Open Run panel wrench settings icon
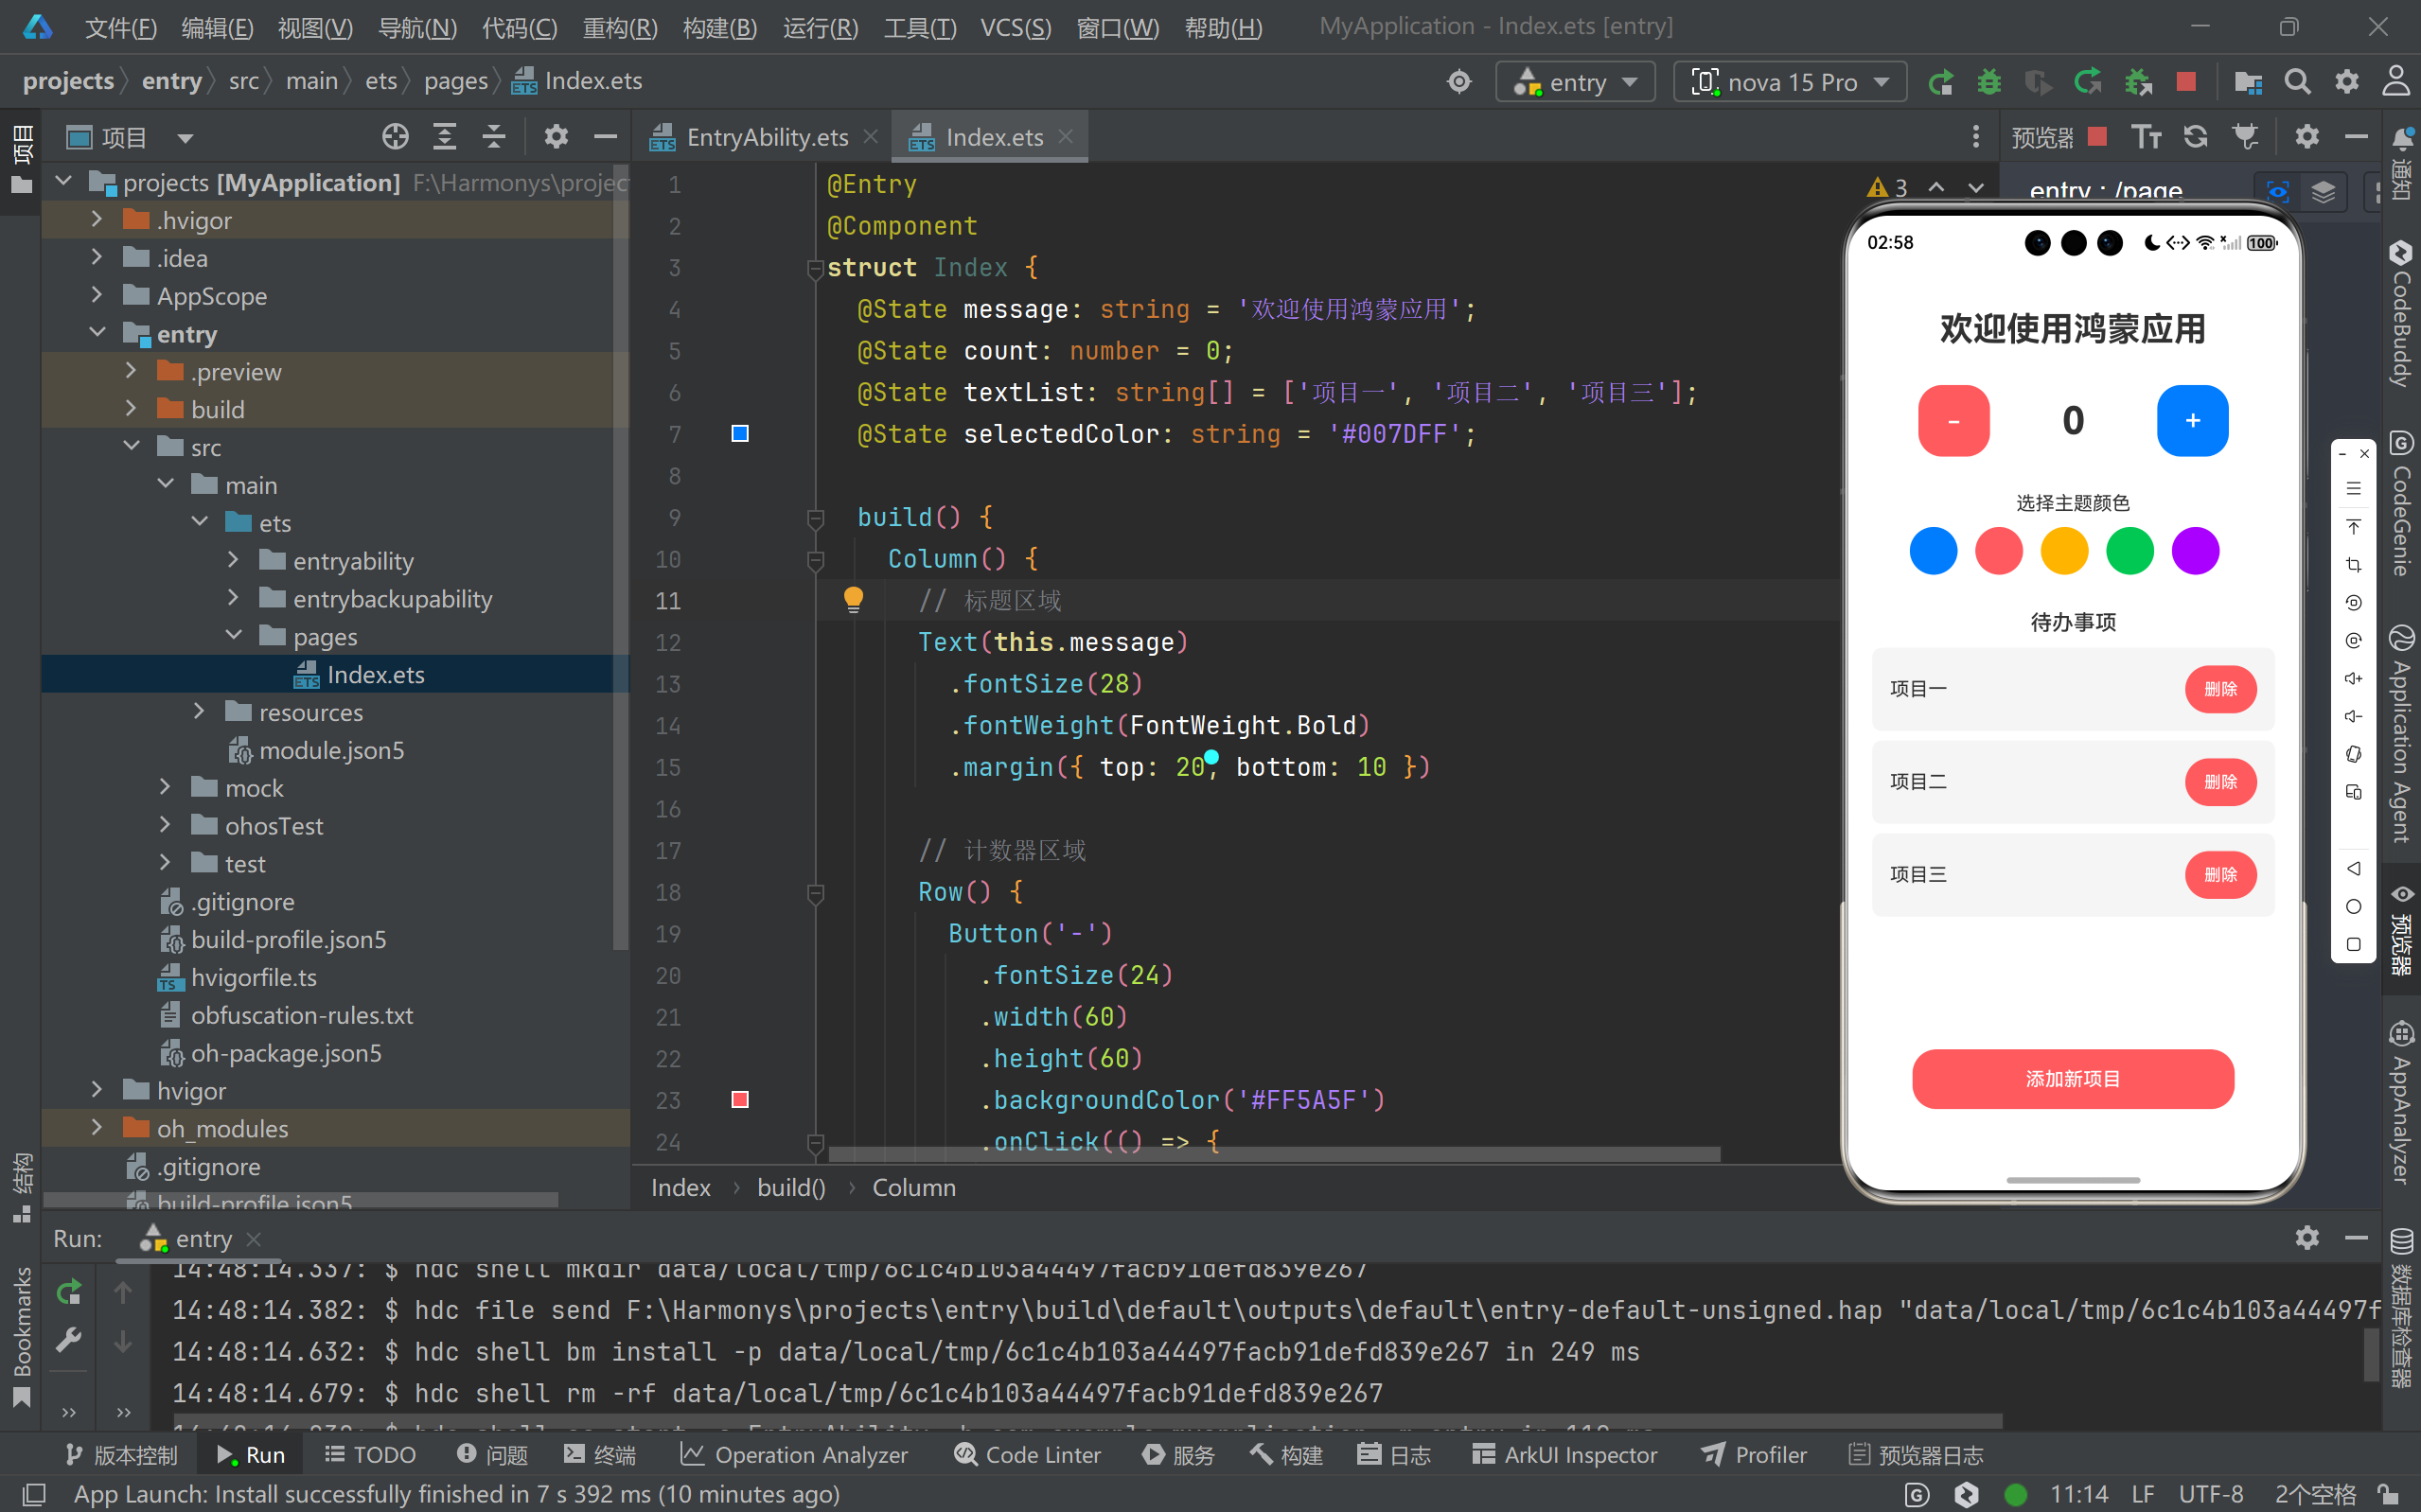Image resolution: width=2421 pixels, height=1512 pixels. 68,1339
